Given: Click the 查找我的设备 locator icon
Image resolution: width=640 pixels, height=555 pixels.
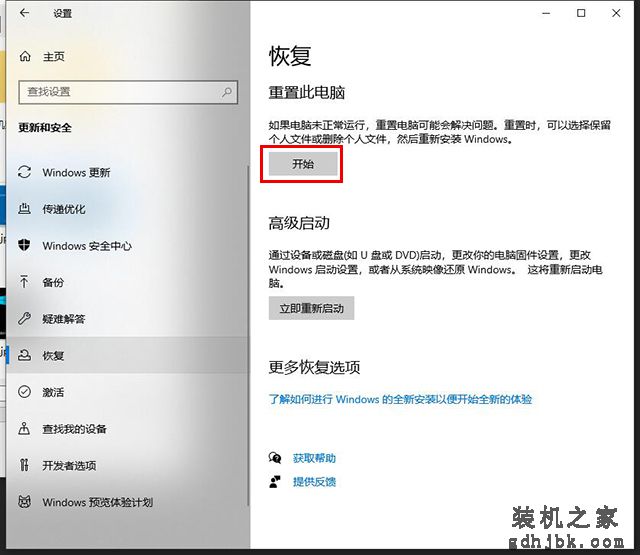Looking at the screenshot, I should click(24, 428).
